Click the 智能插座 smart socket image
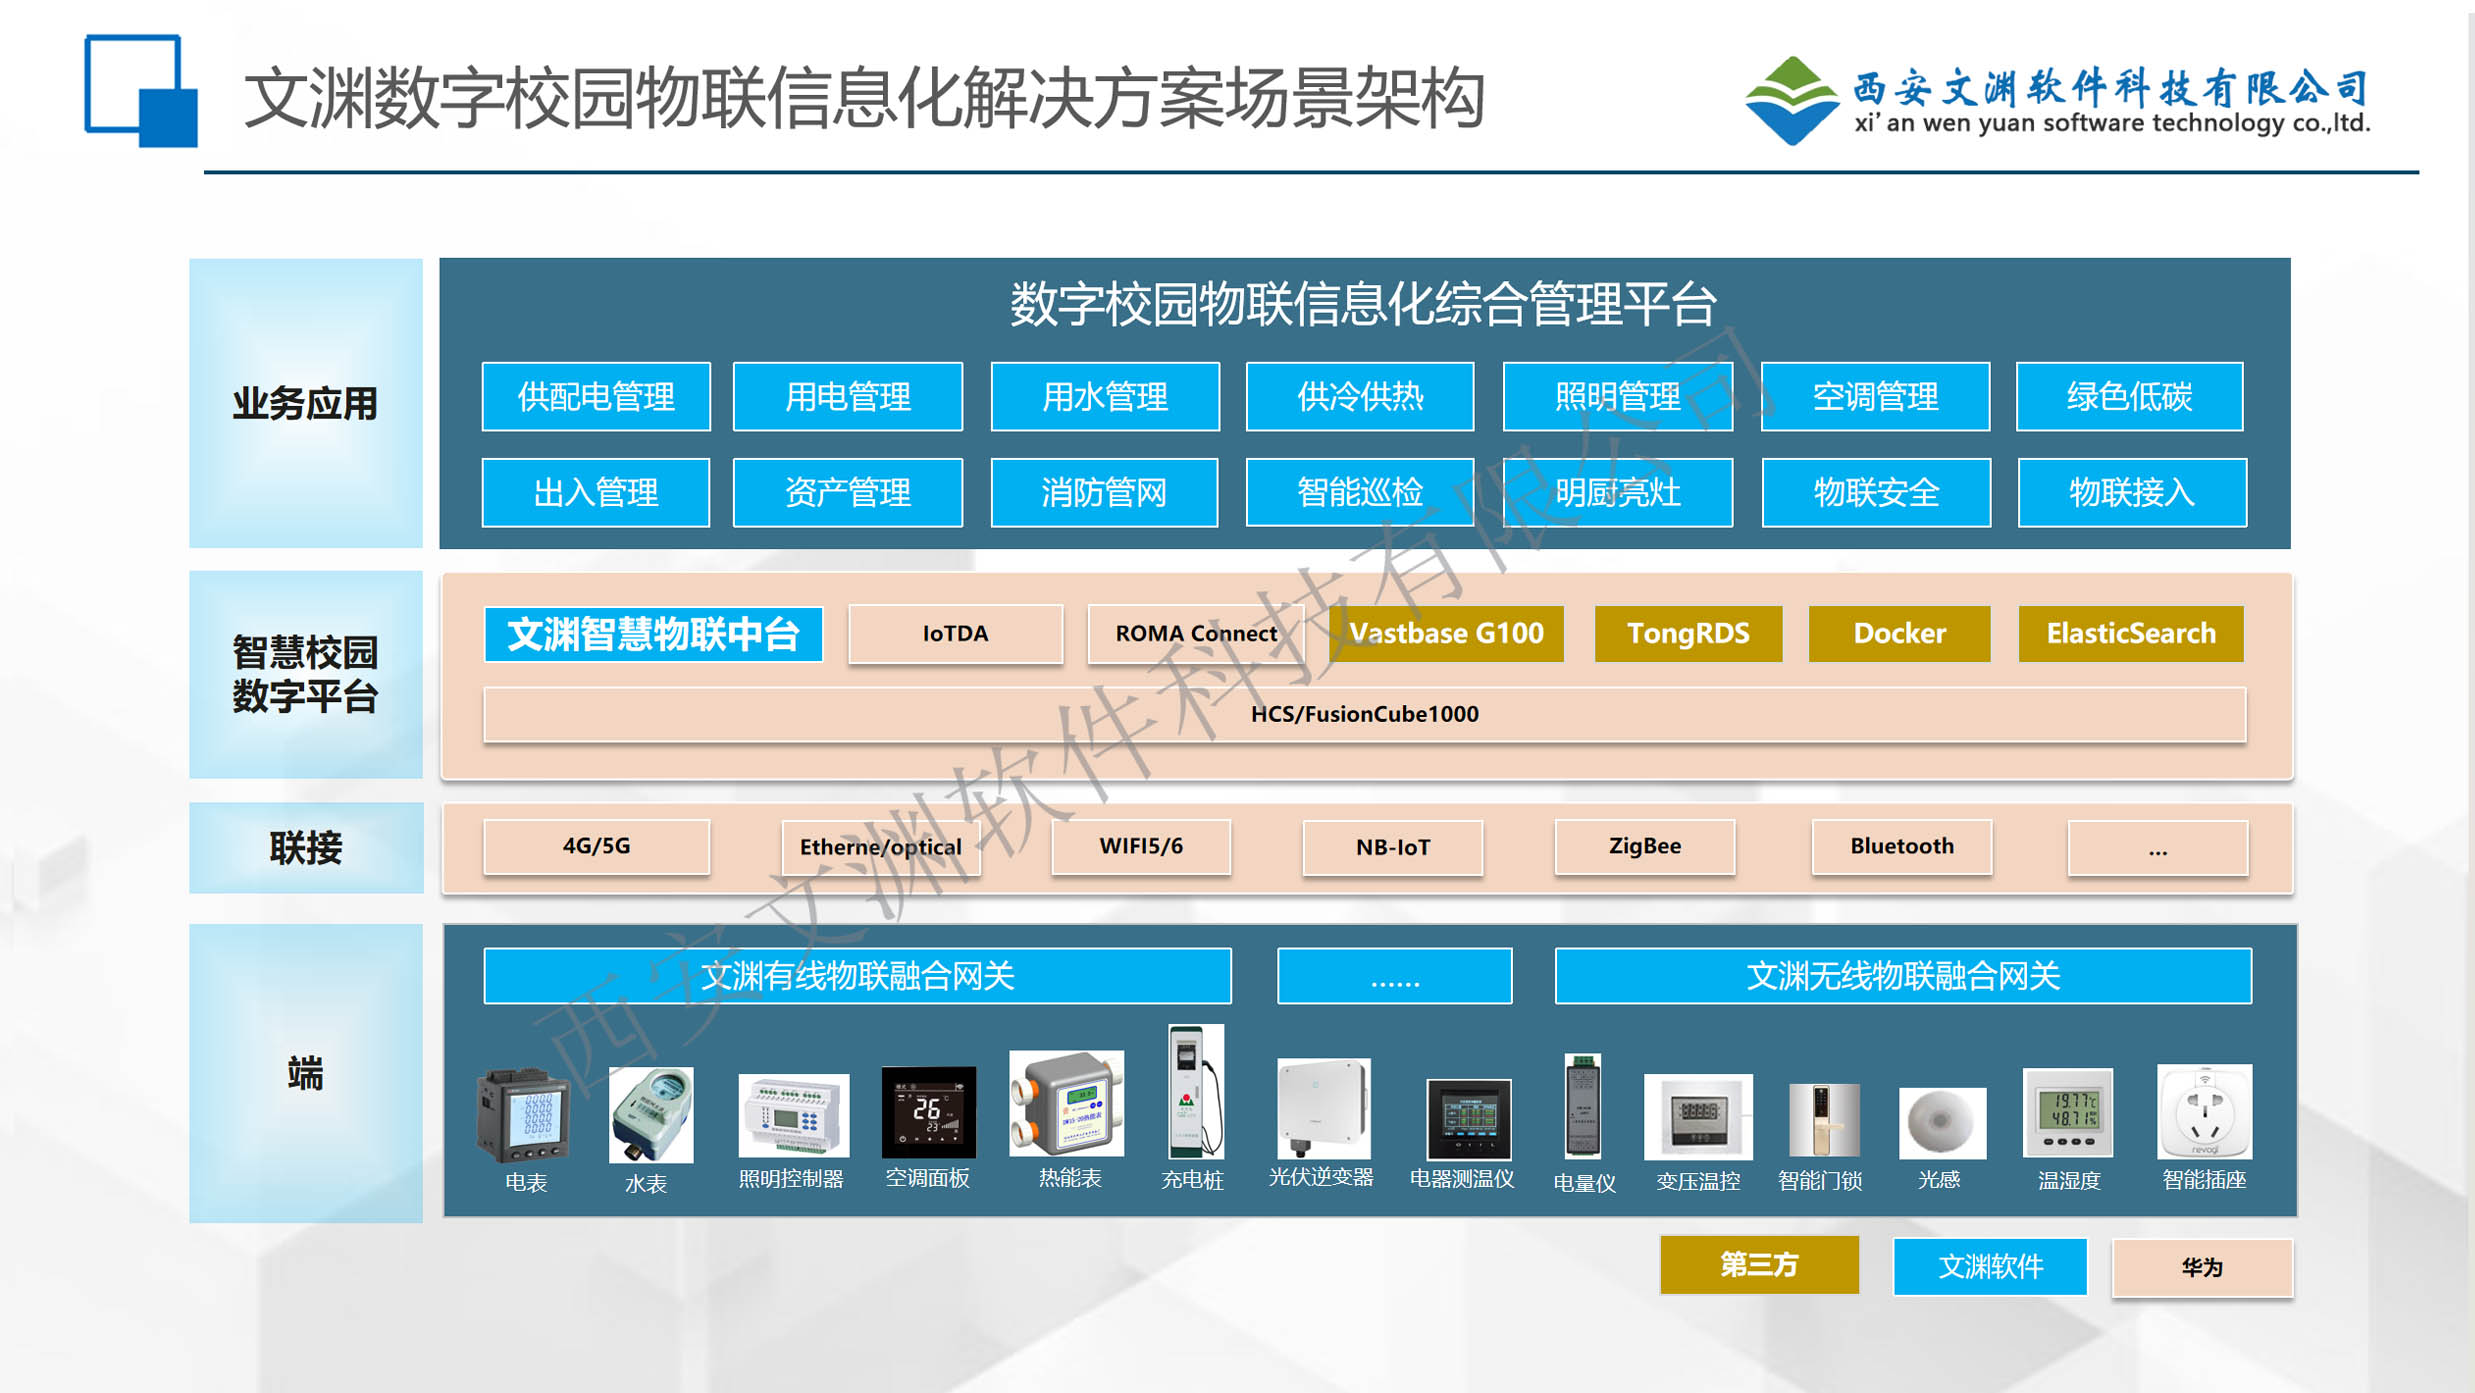The image size is (2475, 1393). coord(2204,1110)
